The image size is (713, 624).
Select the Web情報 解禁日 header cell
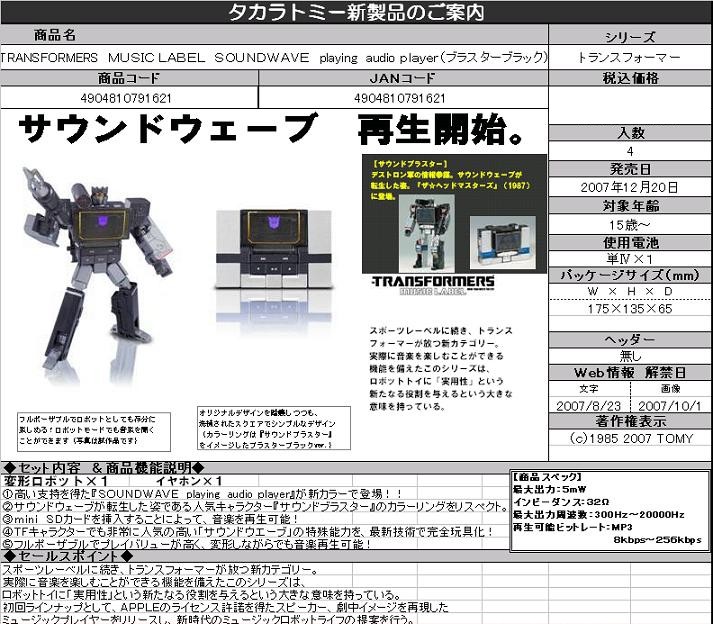coord(630,372)
